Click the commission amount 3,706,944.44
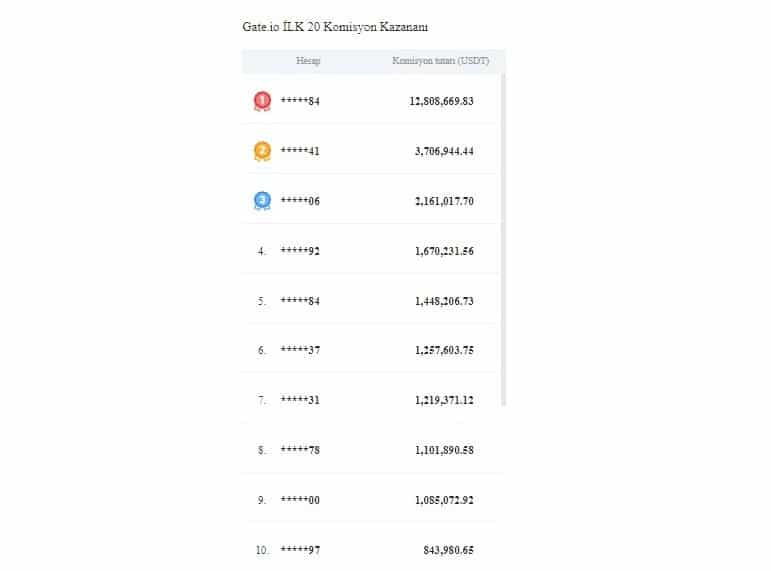The width and height of the screenshot is (771, 571). (x=444, y=151)
